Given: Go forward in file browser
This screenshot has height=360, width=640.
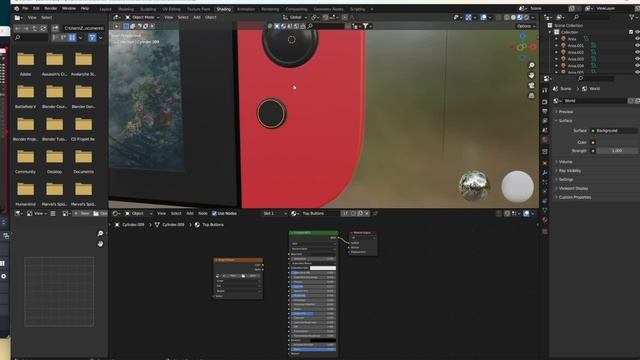Looking at the screenshot, I should point(26,28).
